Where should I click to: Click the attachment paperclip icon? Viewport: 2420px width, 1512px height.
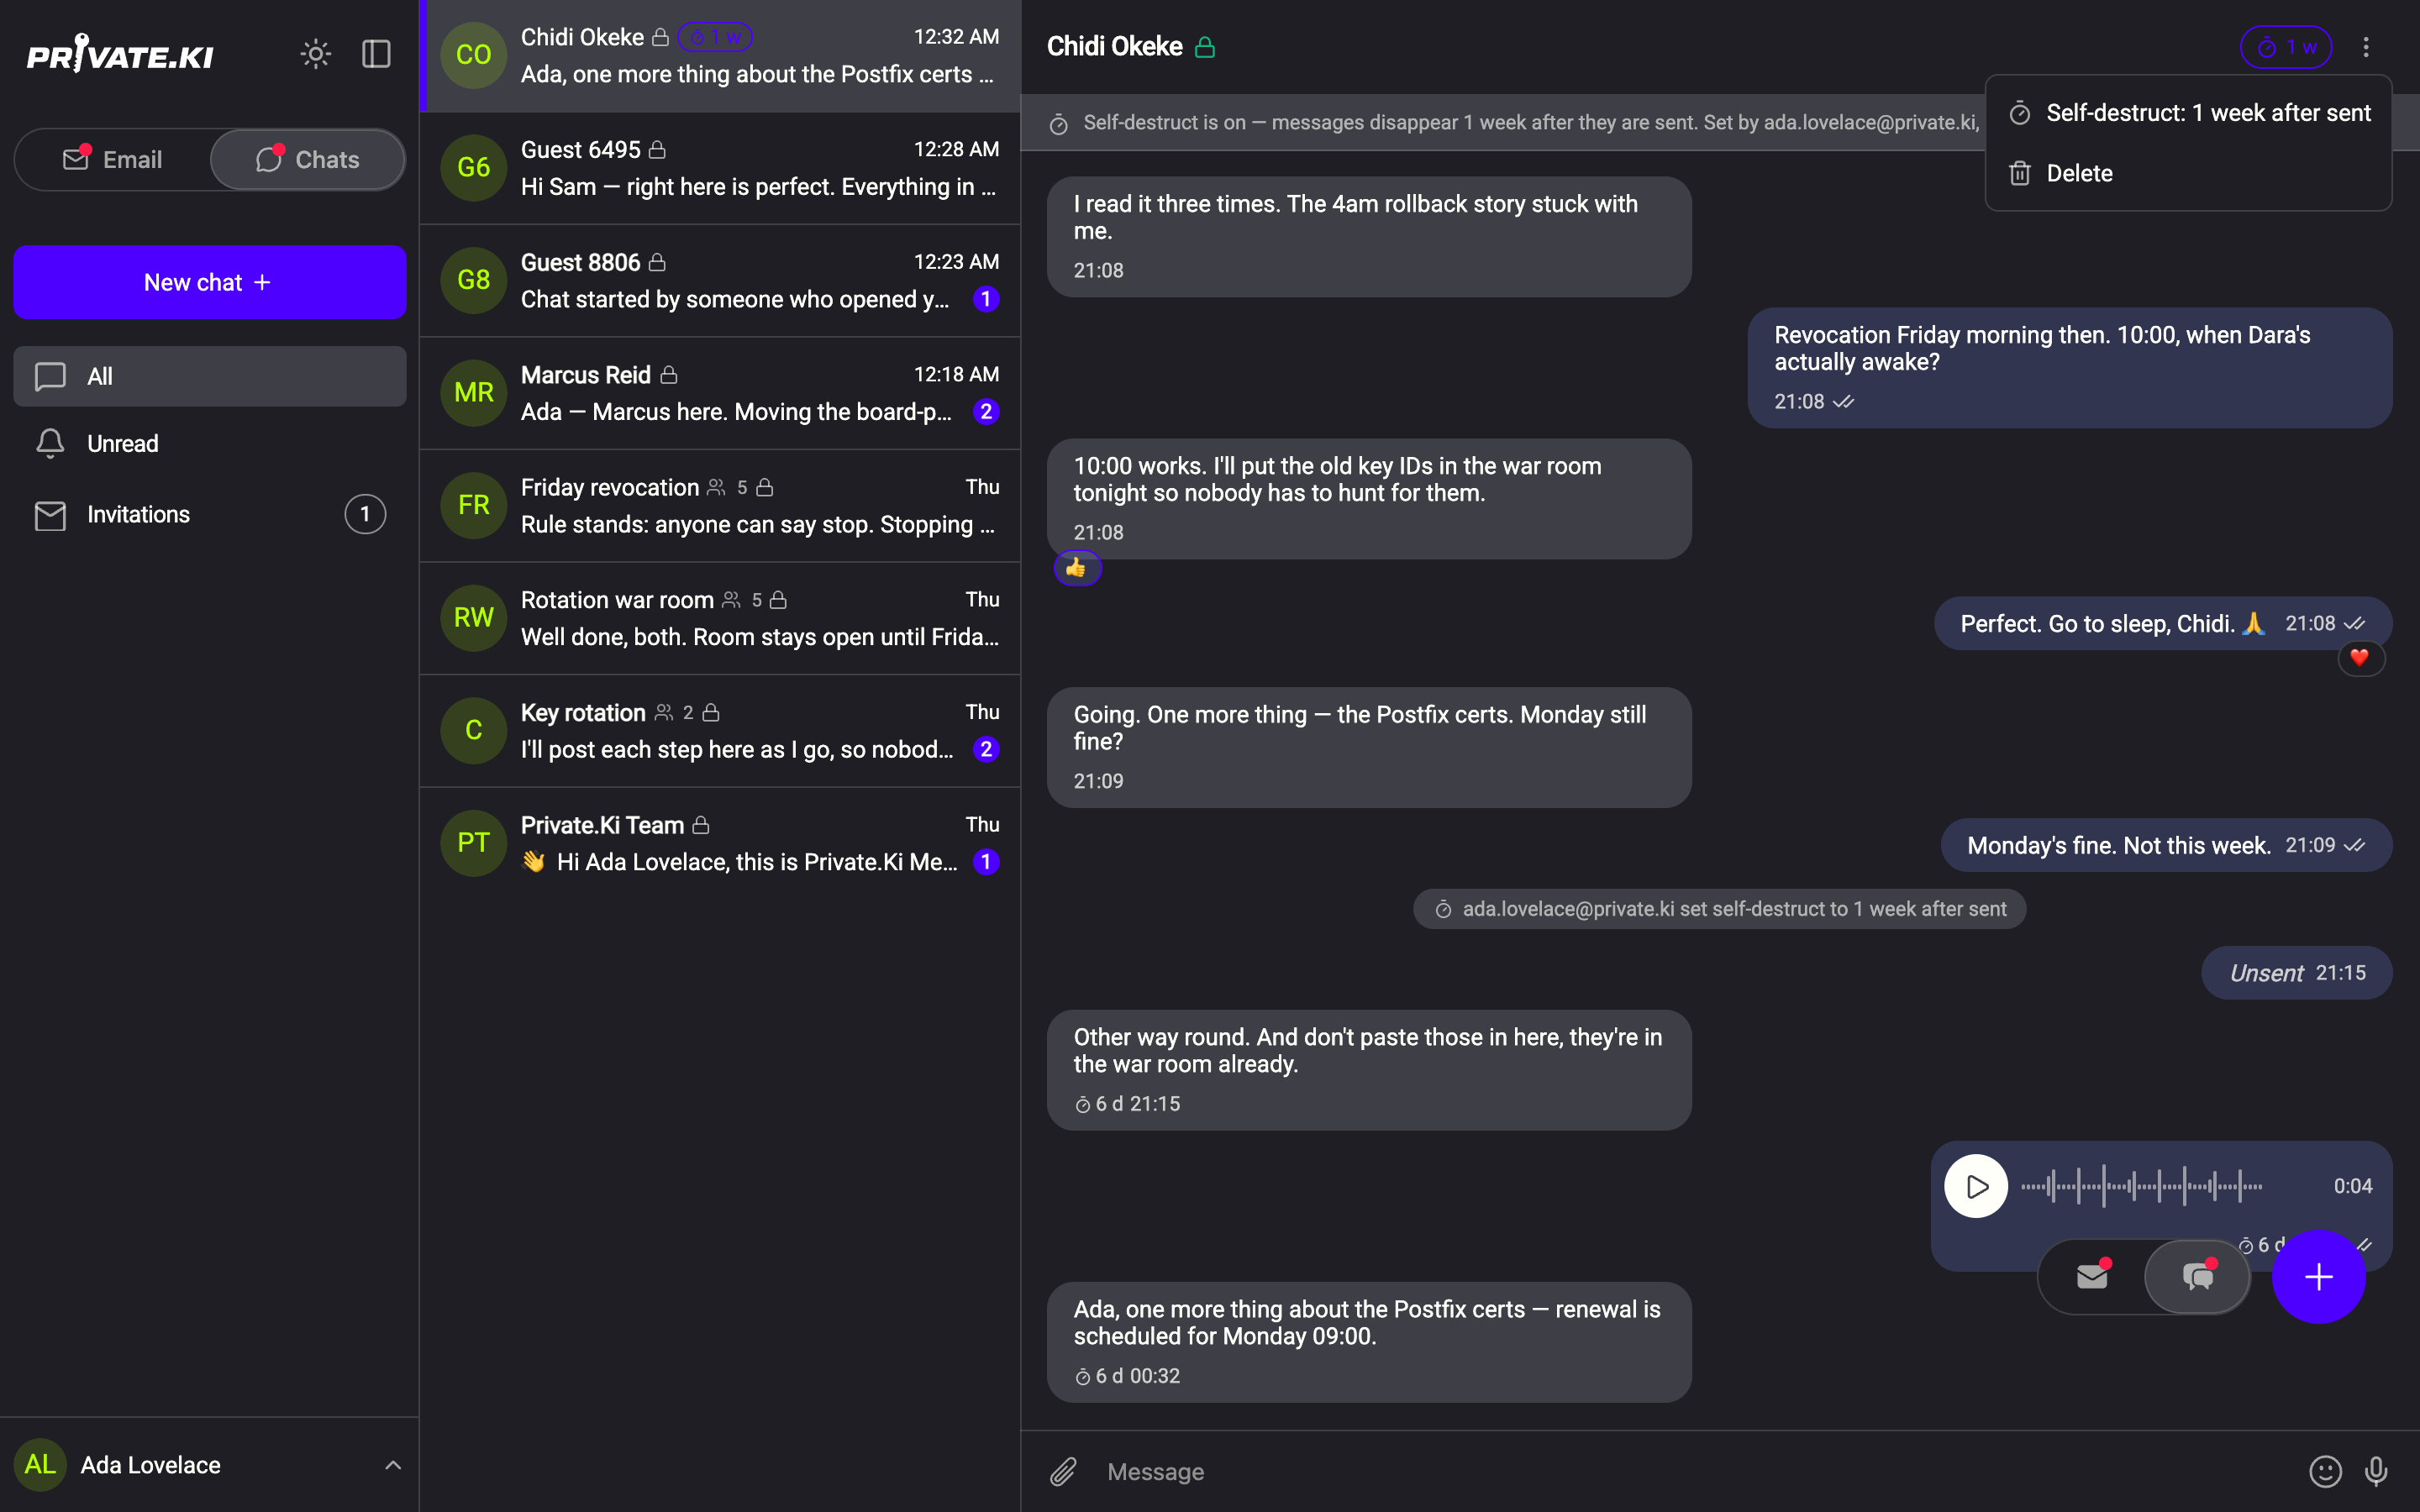(1064, 1471)
